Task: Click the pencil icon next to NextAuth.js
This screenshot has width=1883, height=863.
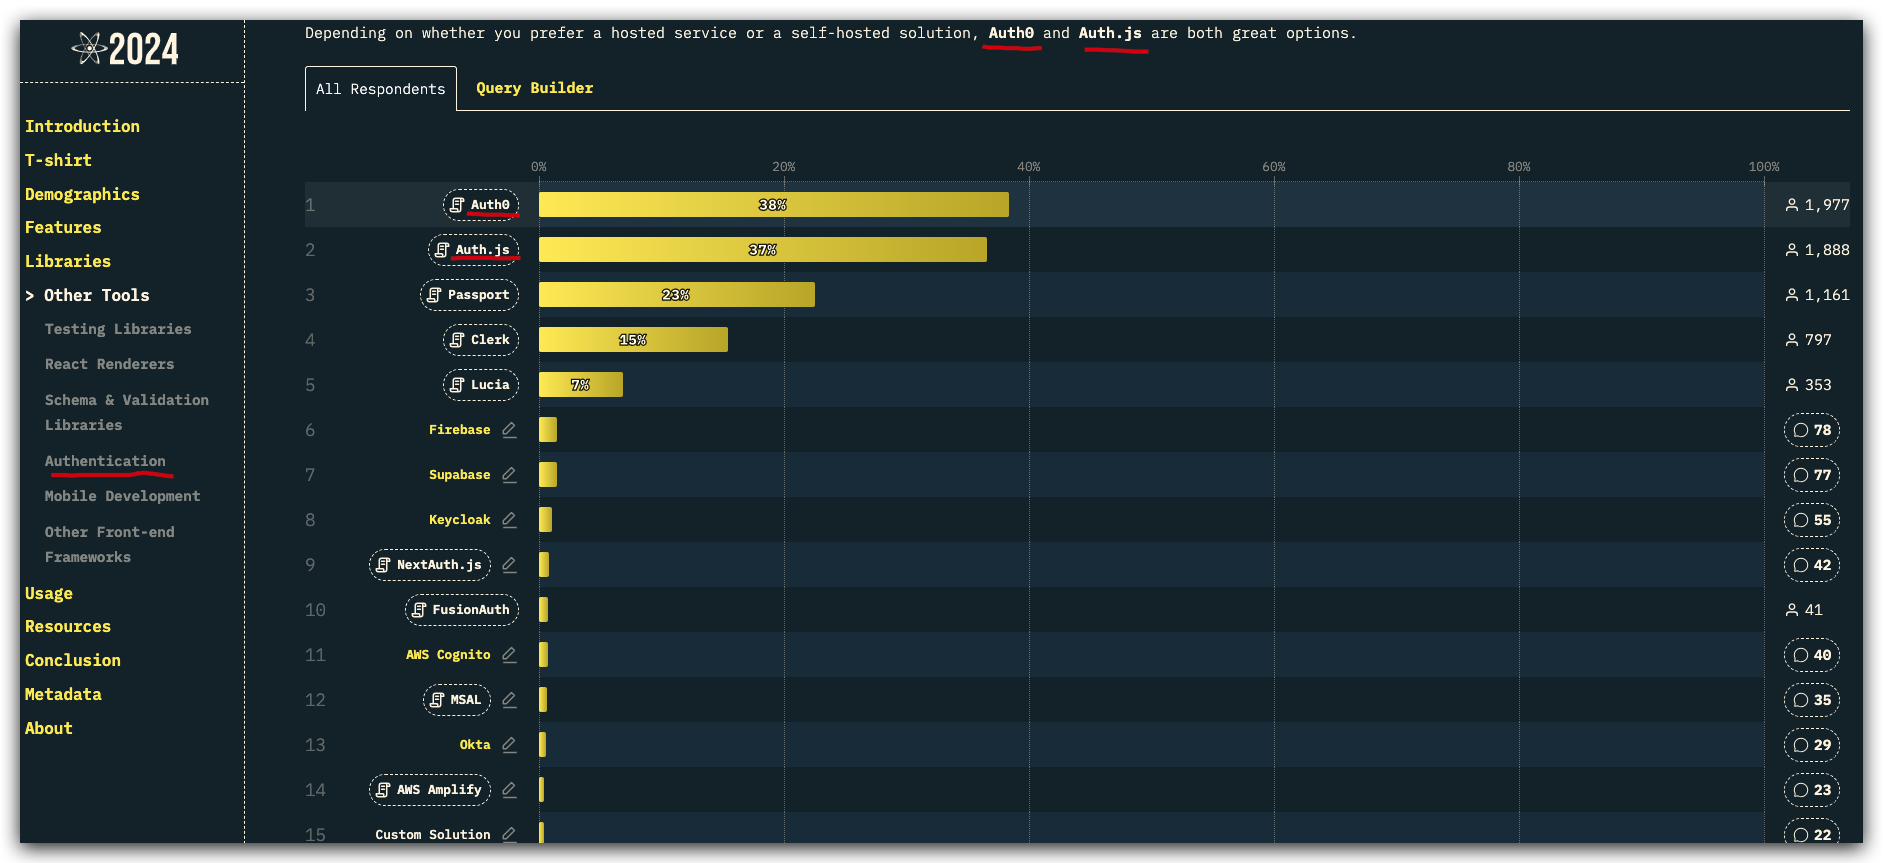Action: (x=509, y=565)
